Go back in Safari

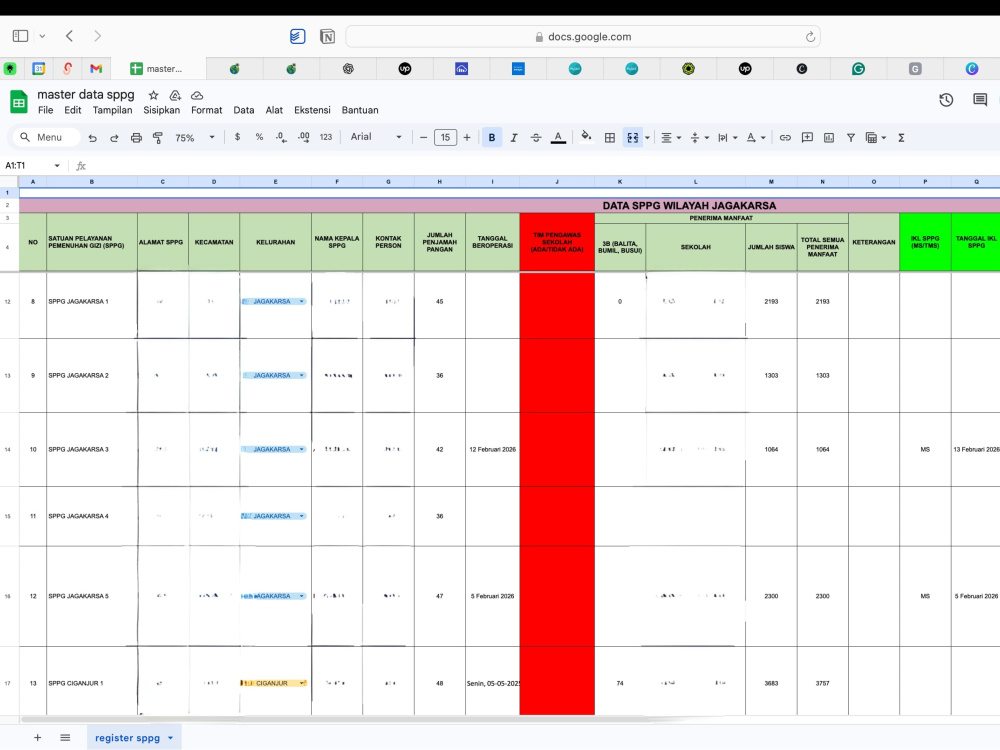[x=70, y=36]
